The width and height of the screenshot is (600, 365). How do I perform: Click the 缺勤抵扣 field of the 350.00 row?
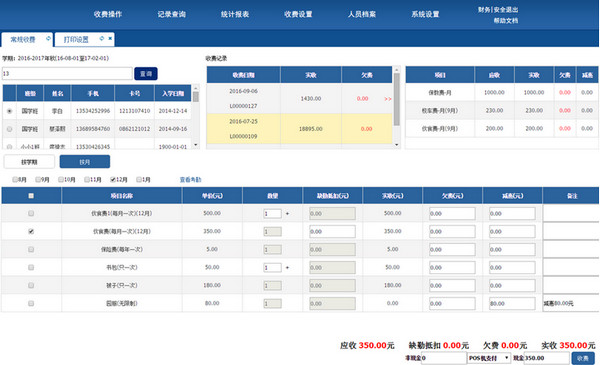click(332, 231)
